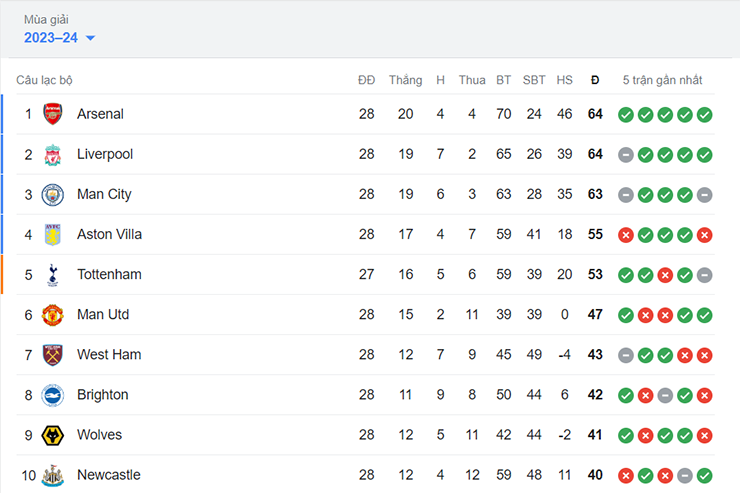Click Aston Villa's latest red loss icon
The height and width of the screenshot is (493, 740).
[x=705, y=234]
